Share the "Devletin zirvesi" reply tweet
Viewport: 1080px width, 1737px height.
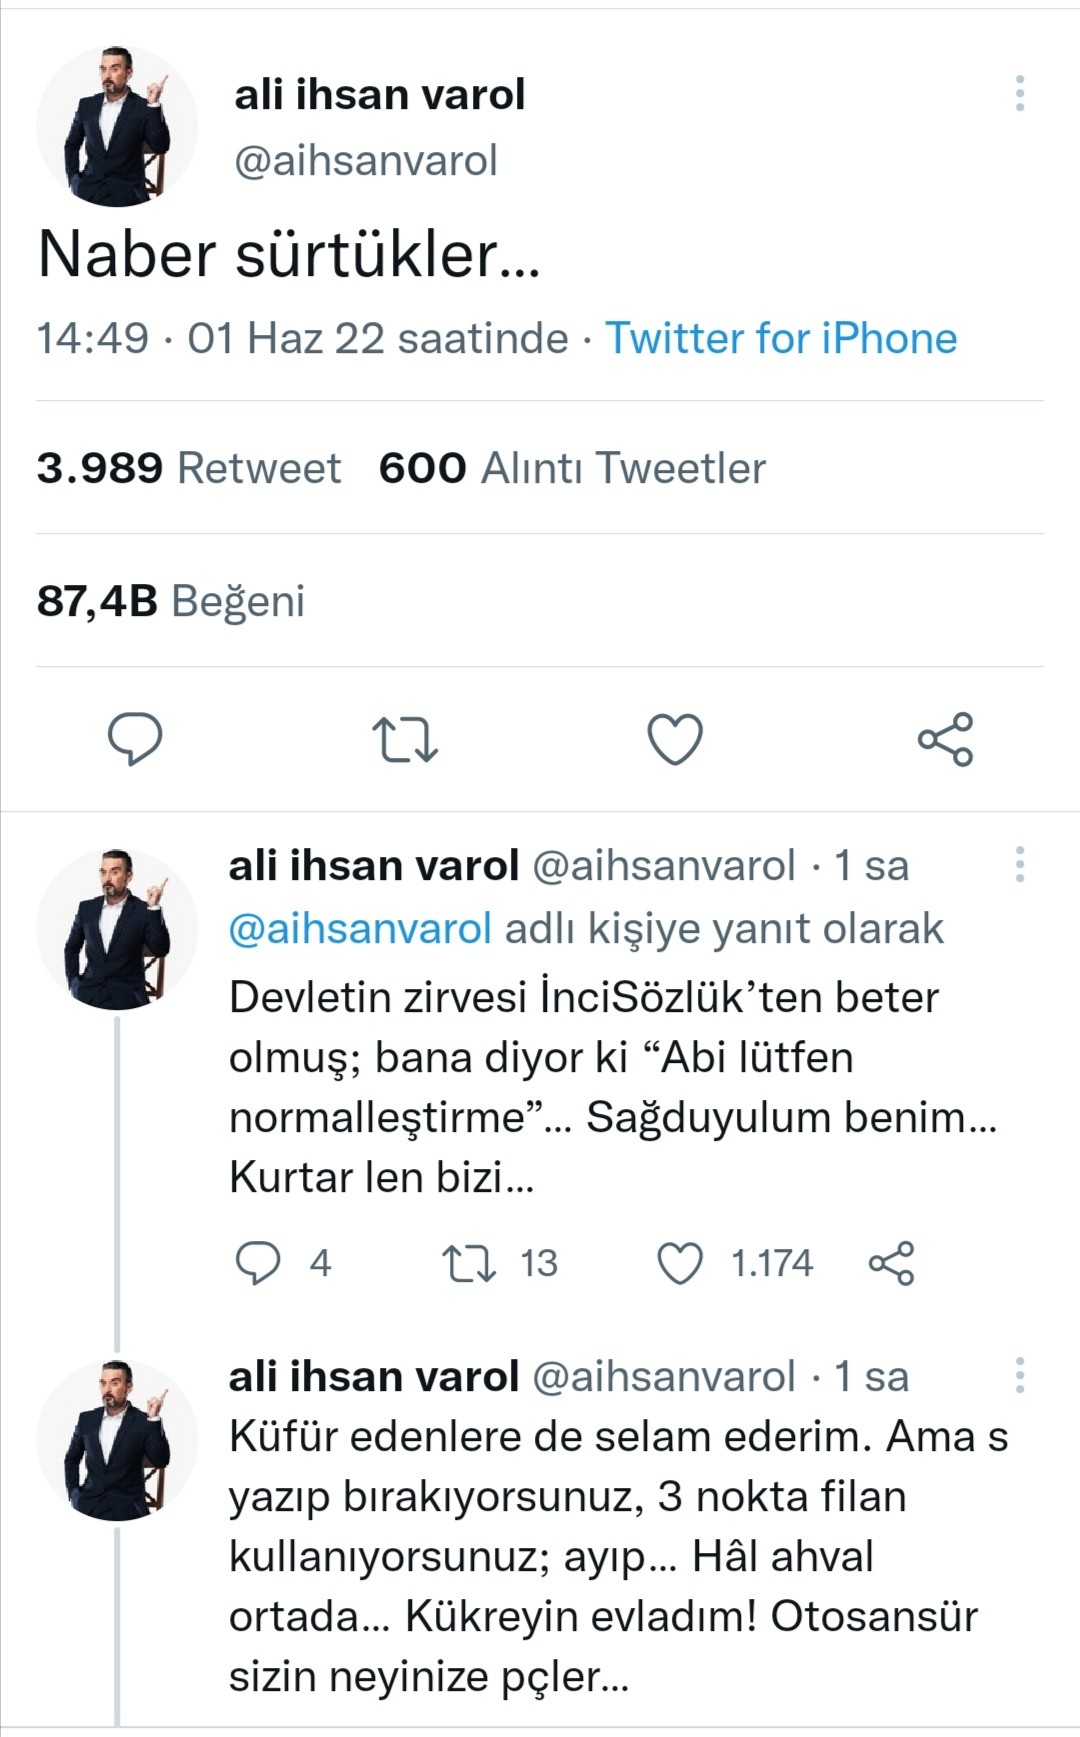[891, 1262]
